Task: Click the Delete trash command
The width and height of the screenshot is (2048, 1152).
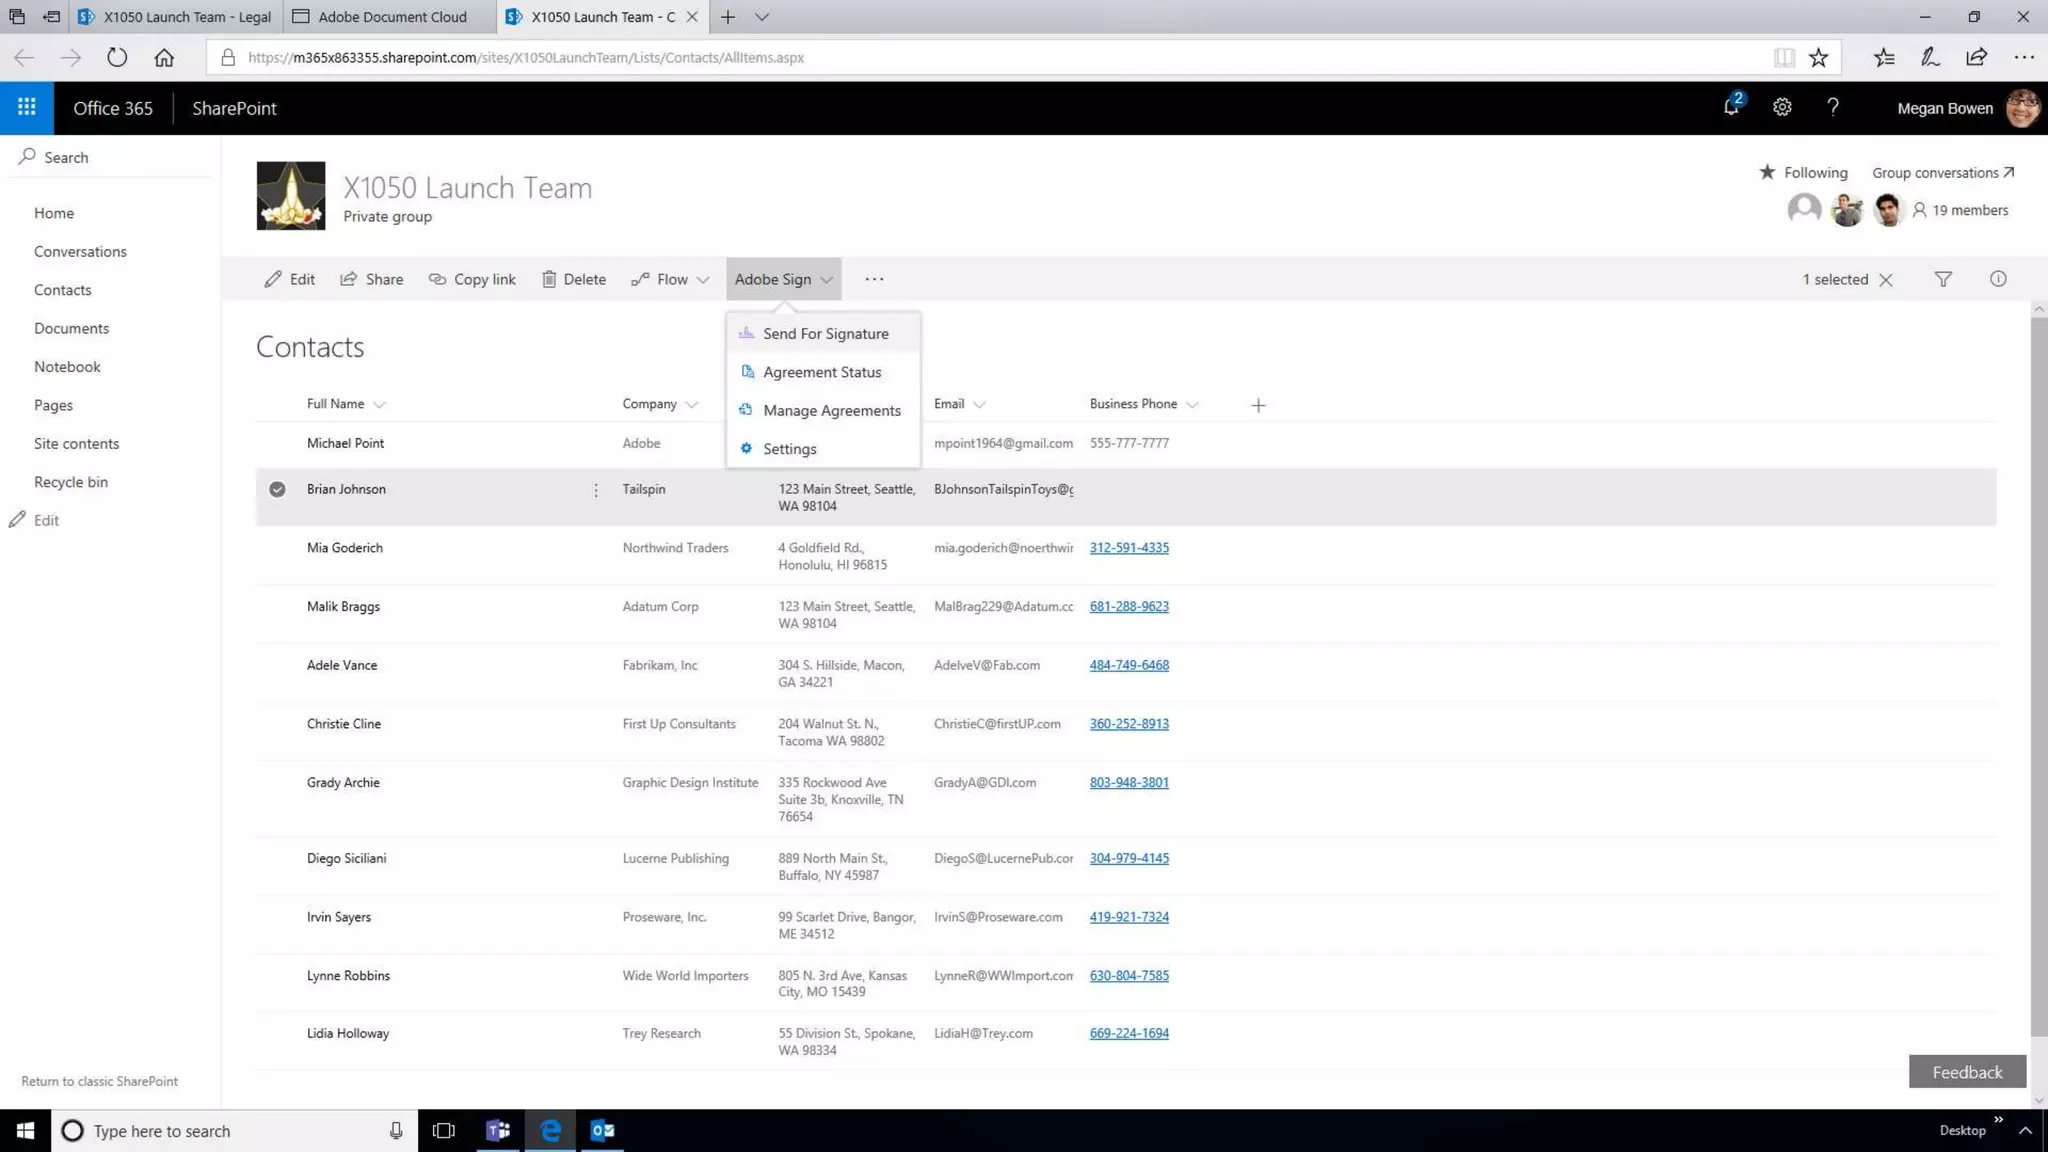Action: click(573, 279)
